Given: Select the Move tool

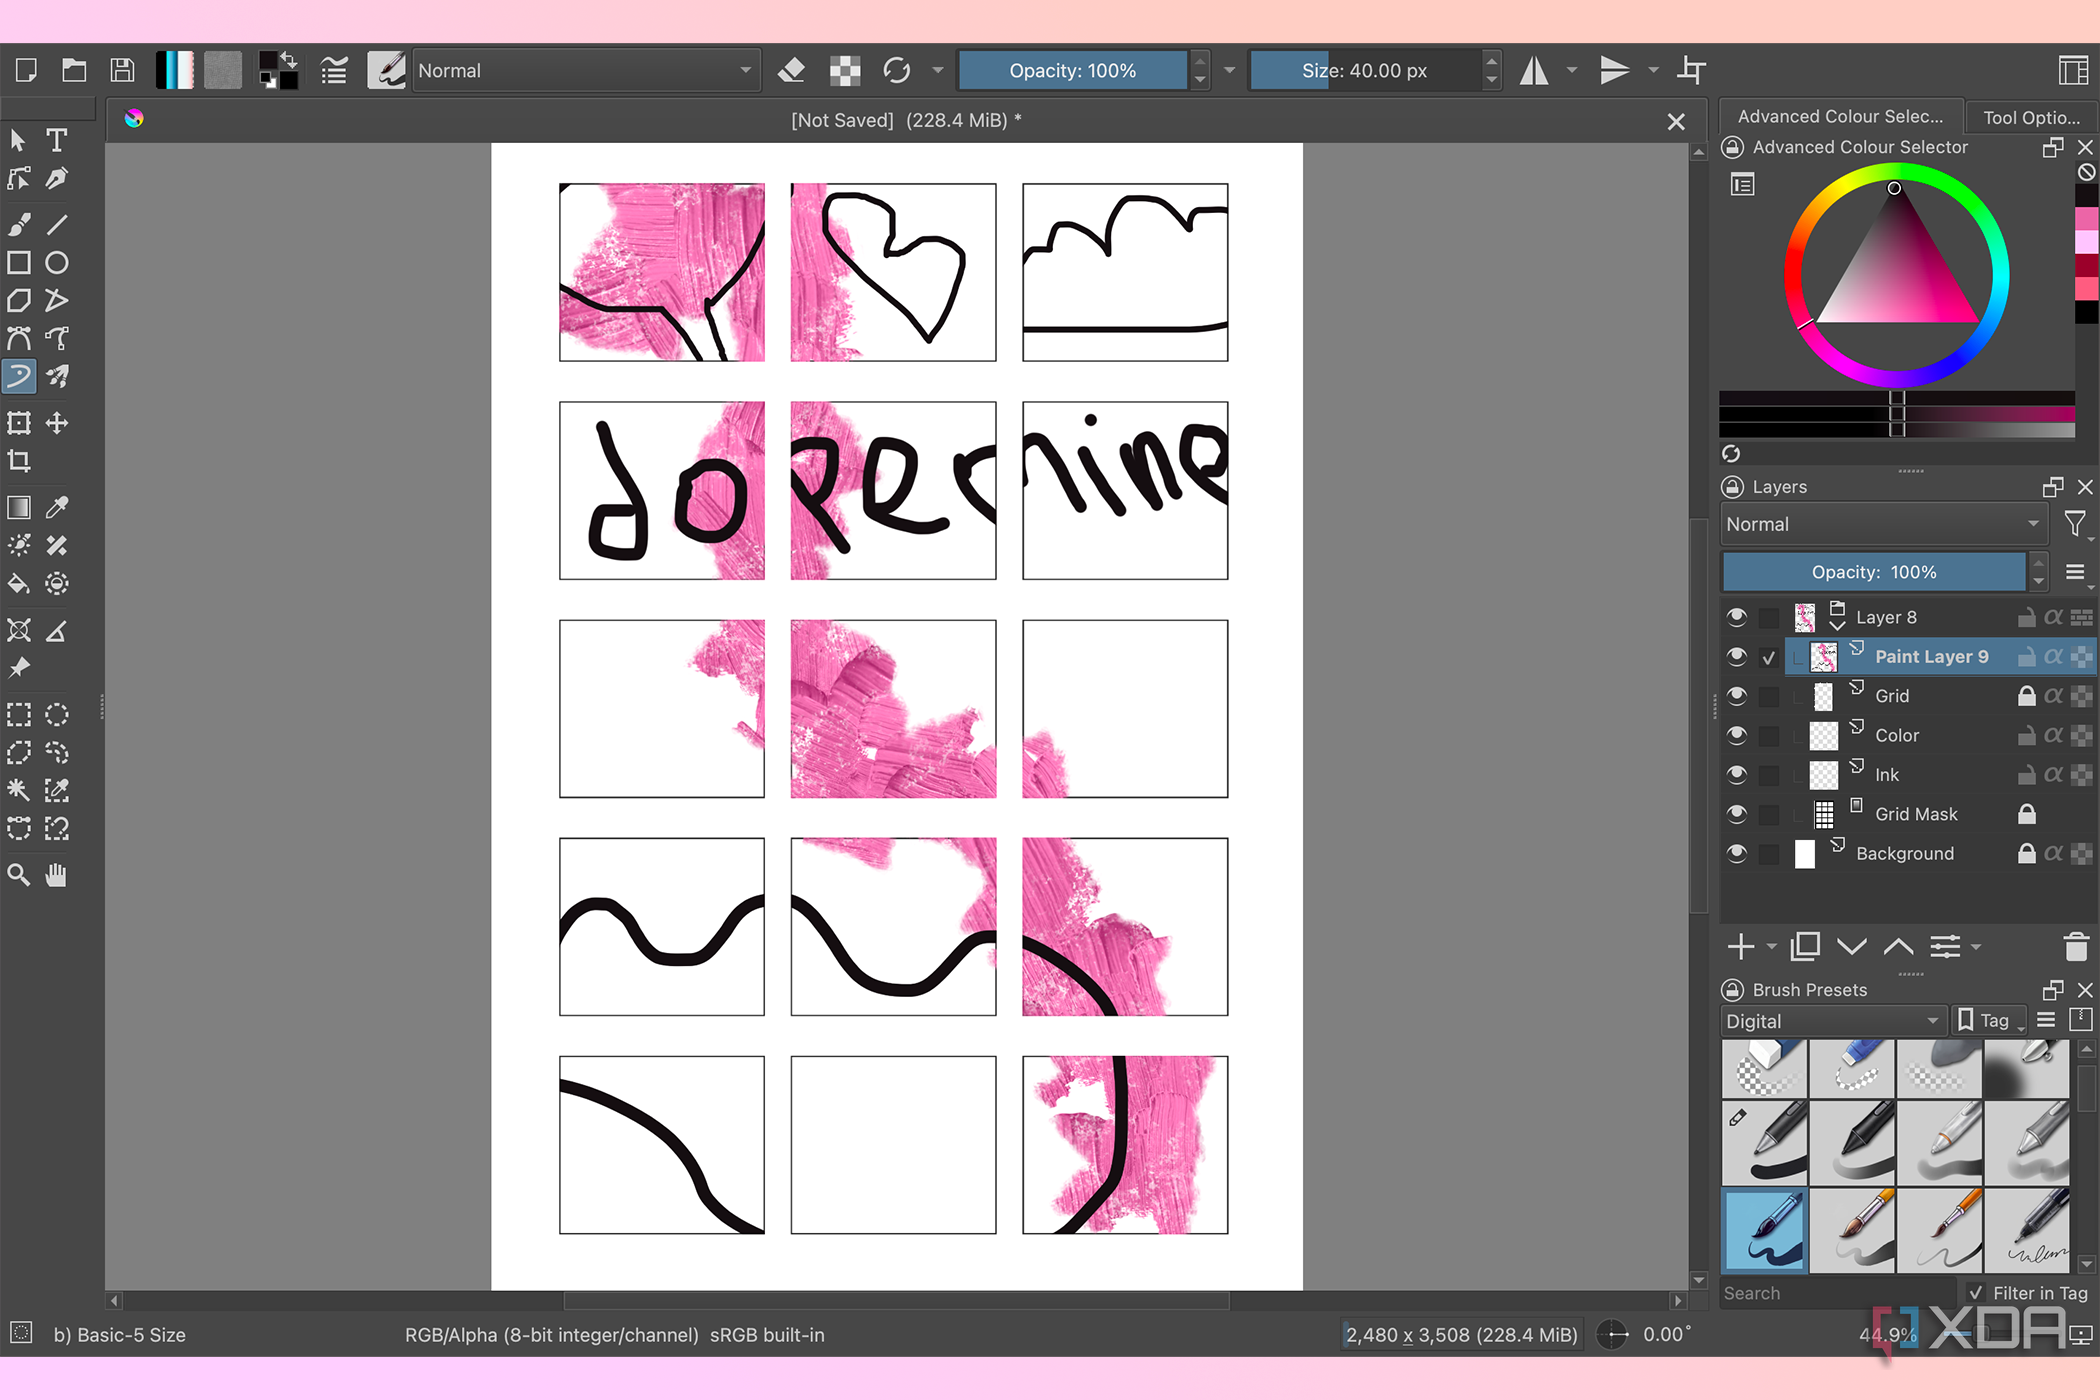Looking at the screenshot, I should coord(57,423).
